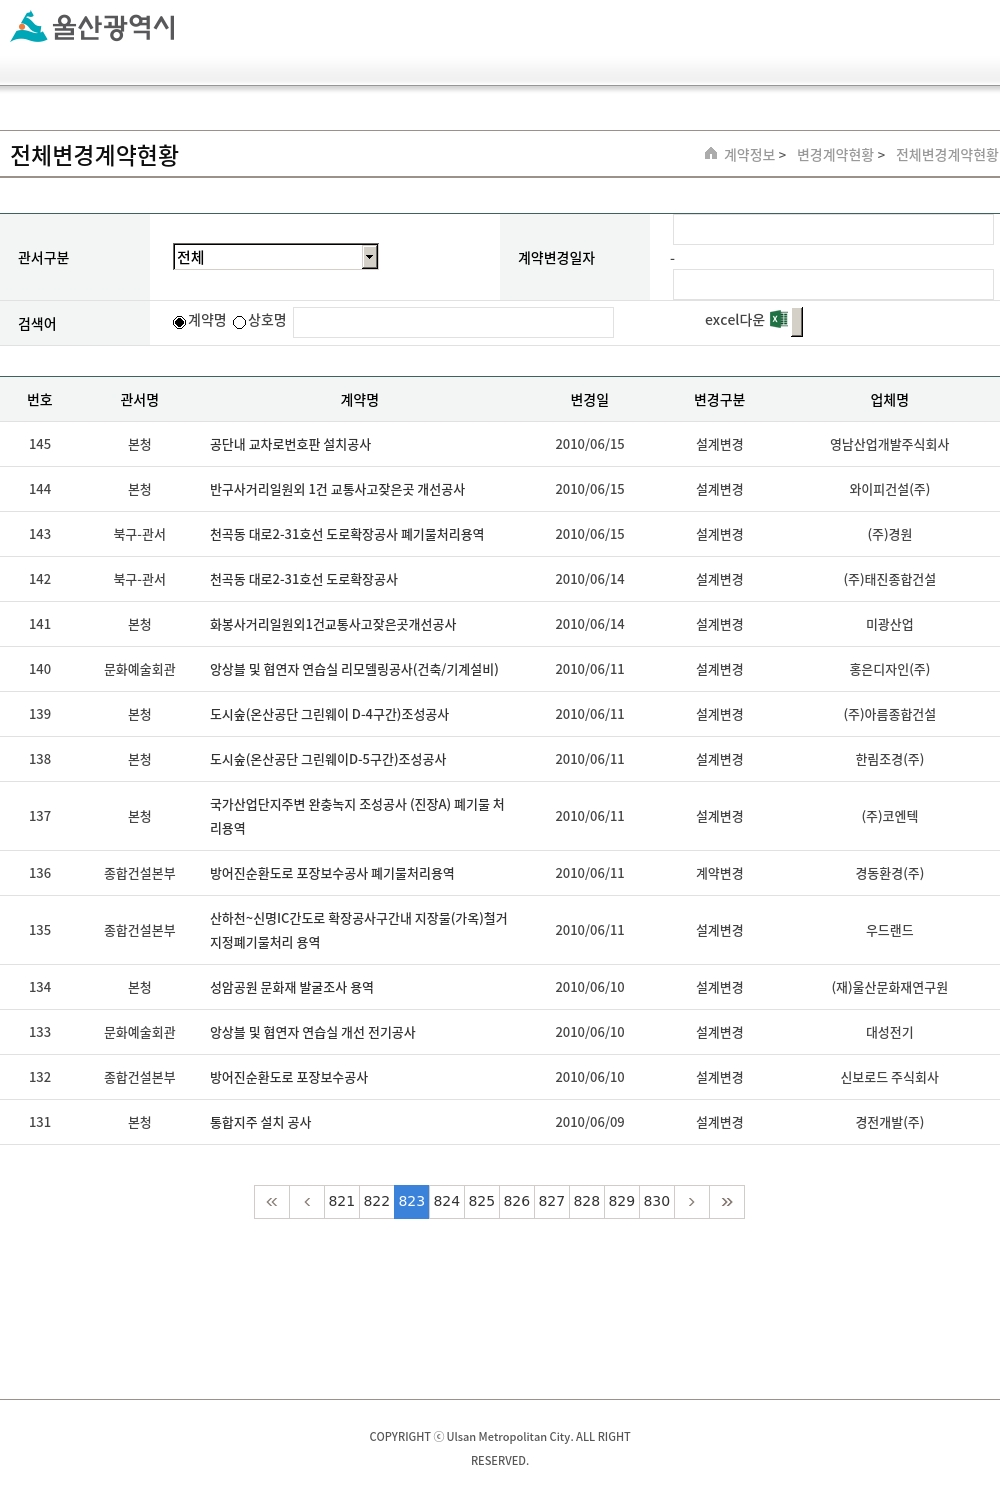Click 계약정보 breadcrumb link

[749, 155]
